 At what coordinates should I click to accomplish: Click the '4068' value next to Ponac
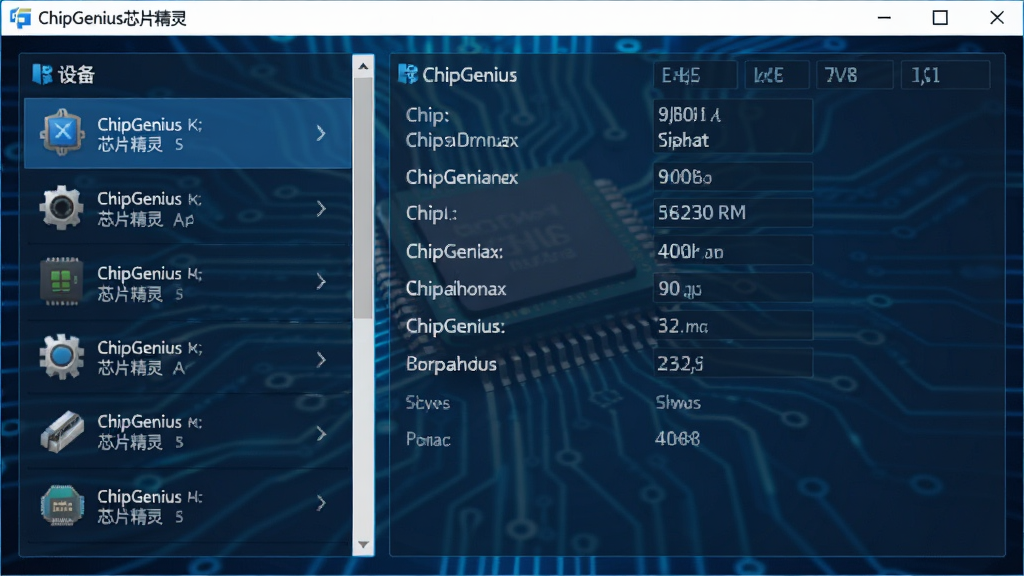coord(677,438)
